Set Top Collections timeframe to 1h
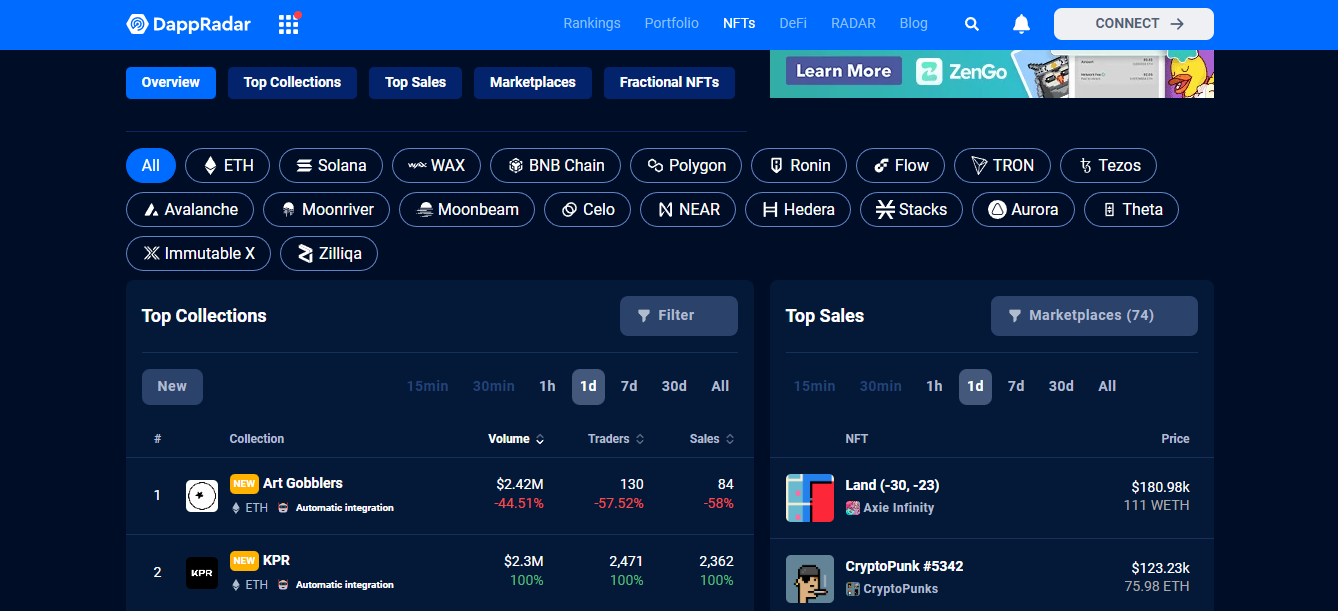This screenshot has width=1338, height=611. pyautogui.click(x=547, y=386)
